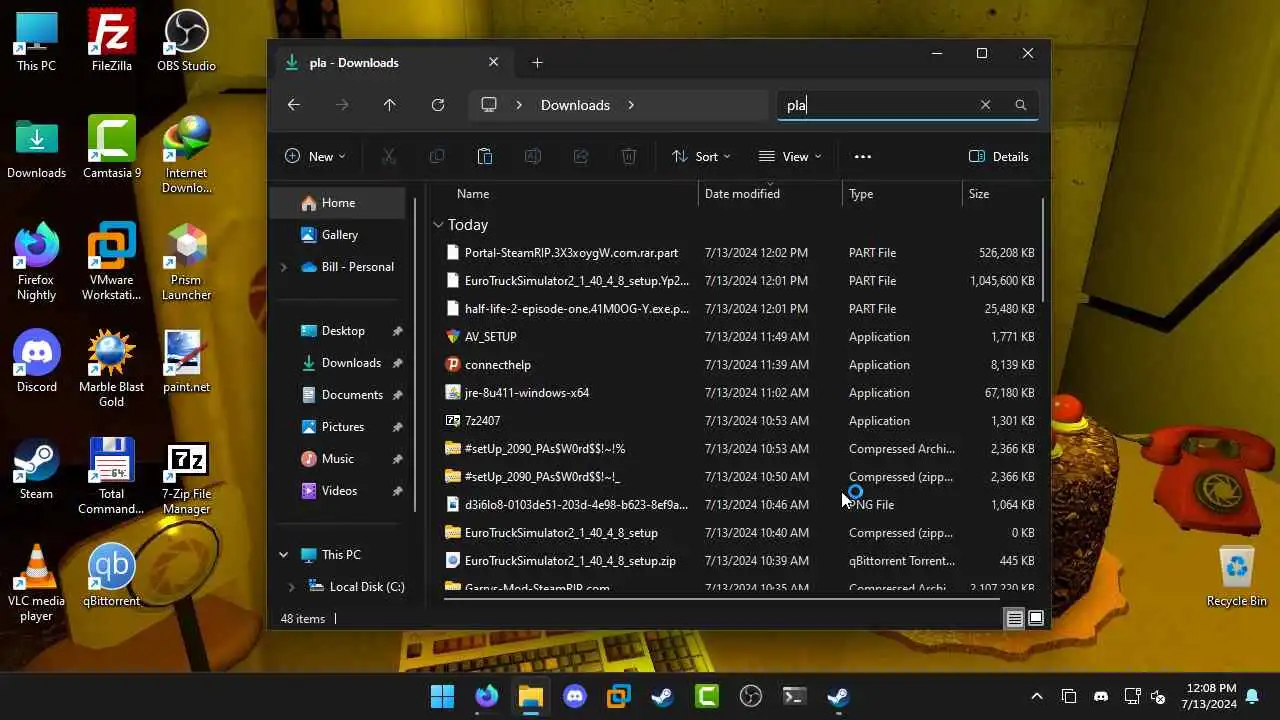This screenshot has width=1280, height=720.
Task: Open the taskbar clock and date
Action: [1209, 696]
